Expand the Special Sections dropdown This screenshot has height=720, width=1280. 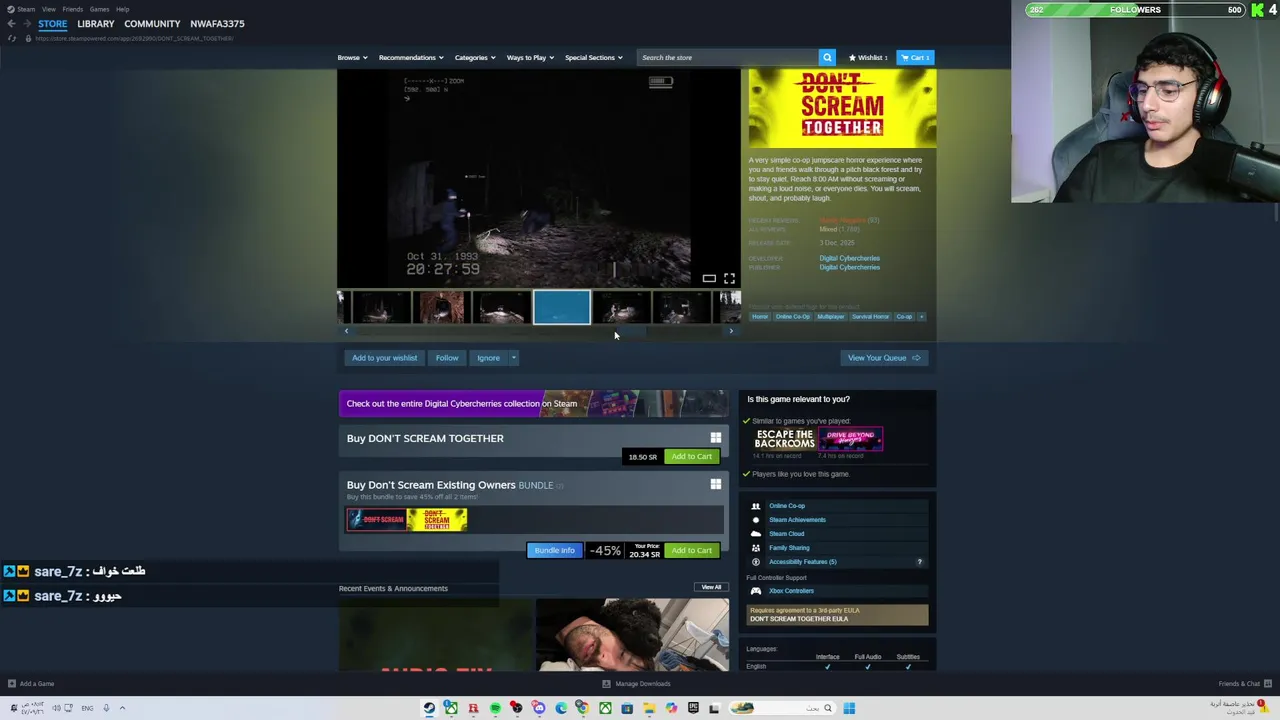(594, 57)
